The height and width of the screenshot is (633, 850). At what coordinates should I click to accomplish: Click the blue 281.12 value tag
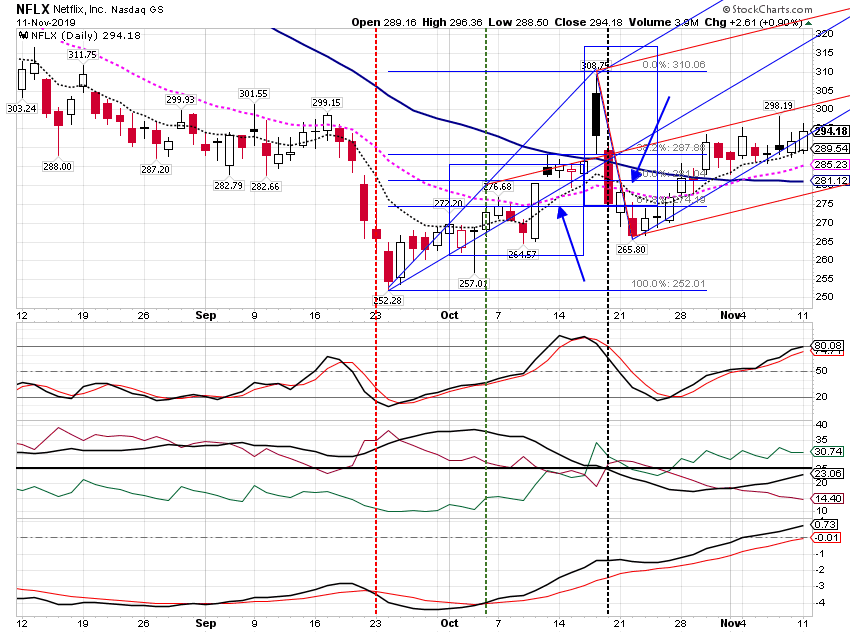click(x=831, y=180)
